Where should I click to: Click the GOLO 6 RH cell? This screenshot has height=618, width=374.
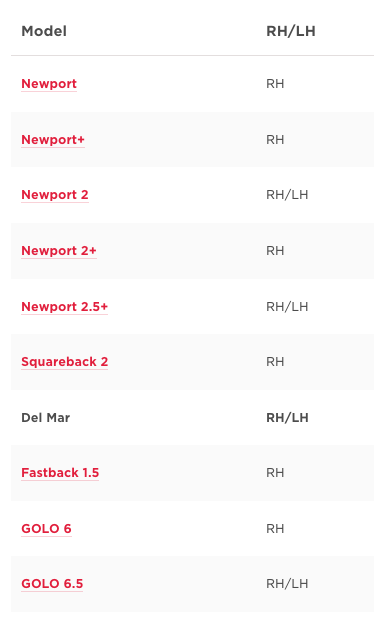[275, 529]
